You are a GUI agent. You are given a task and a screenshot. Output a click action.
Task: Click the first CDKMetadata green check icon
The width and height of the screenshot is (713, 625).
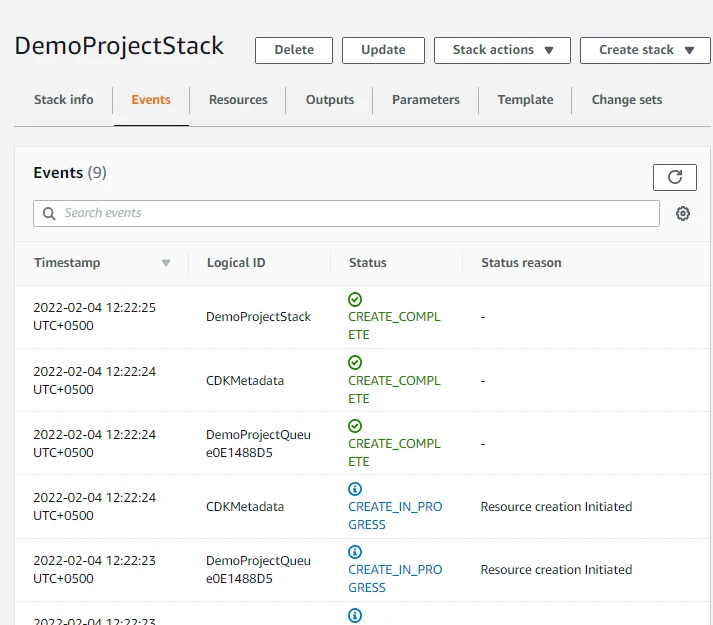coord(355,362)
